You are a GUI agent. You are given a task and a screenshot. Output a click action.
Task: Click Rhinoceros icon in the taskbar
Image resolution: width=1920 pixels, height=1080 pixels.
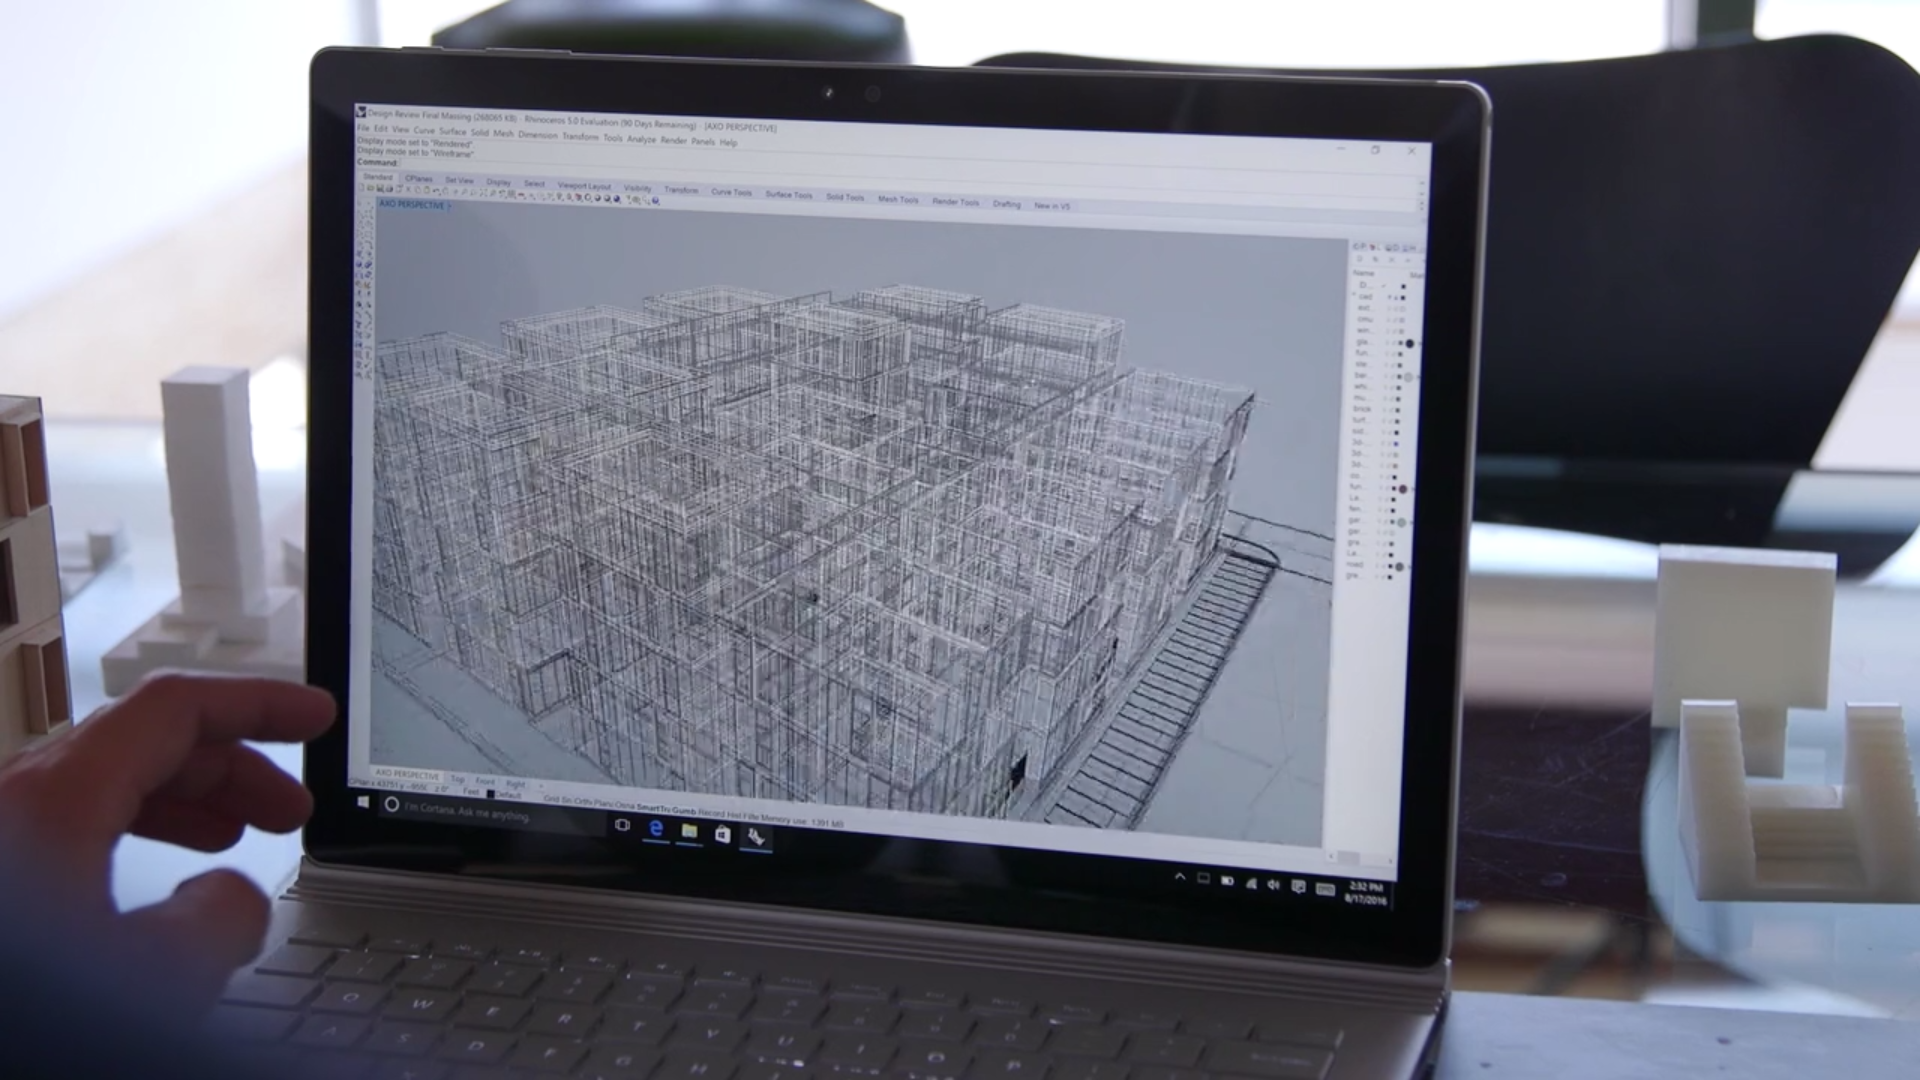[756, 837]
